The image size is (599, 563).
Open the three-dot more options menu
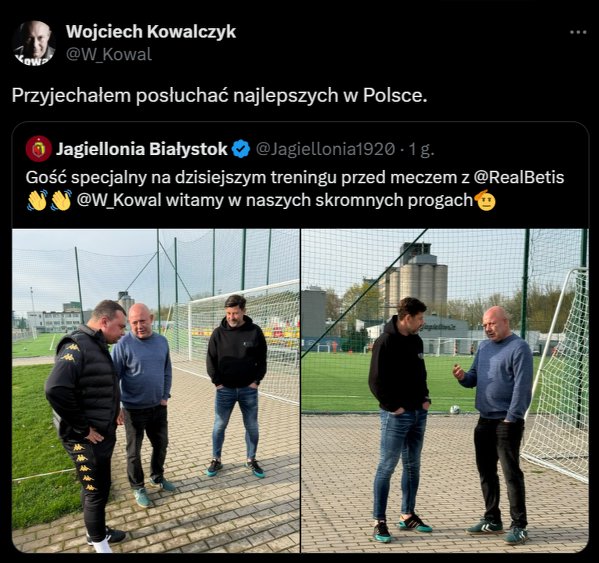tap(578, 32)
